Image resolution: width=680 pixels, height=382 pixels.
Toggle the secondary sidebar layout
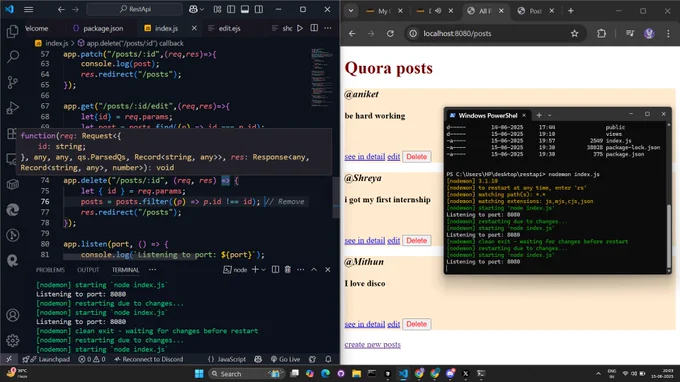coord(259,9)
